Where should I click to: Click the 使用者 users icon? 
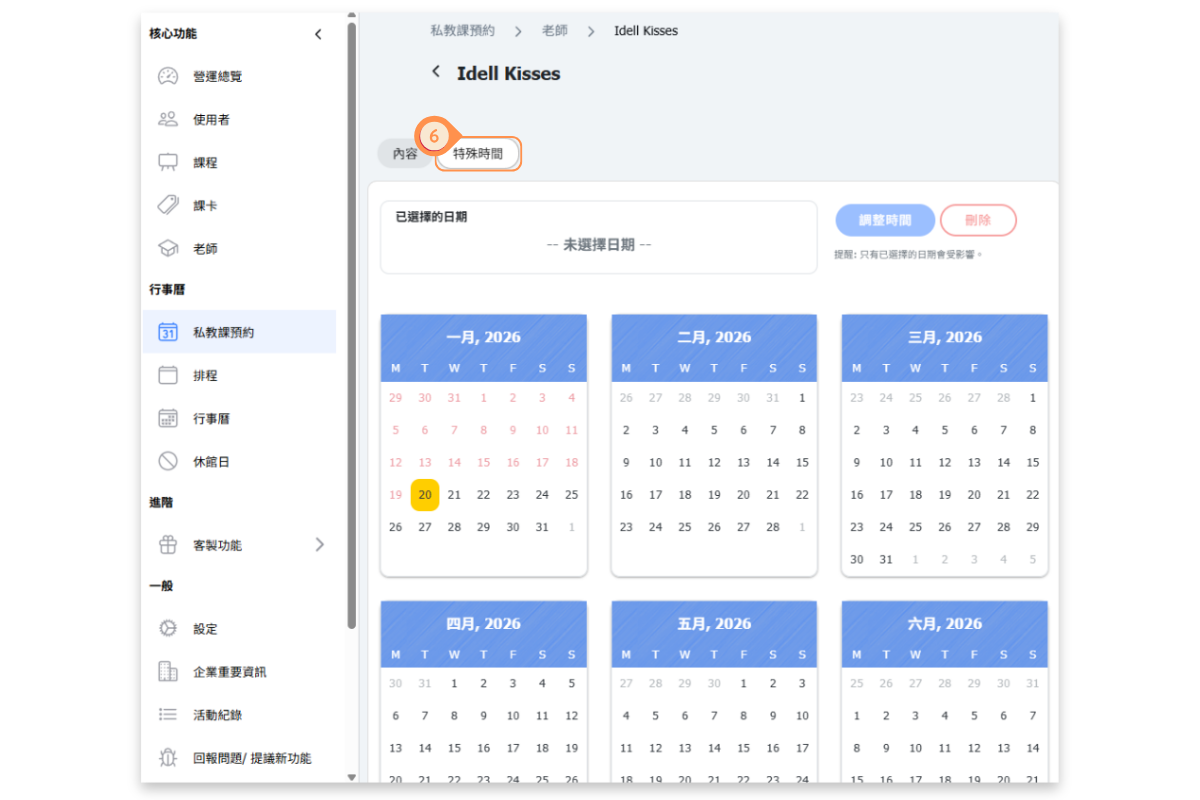(168, 119)
